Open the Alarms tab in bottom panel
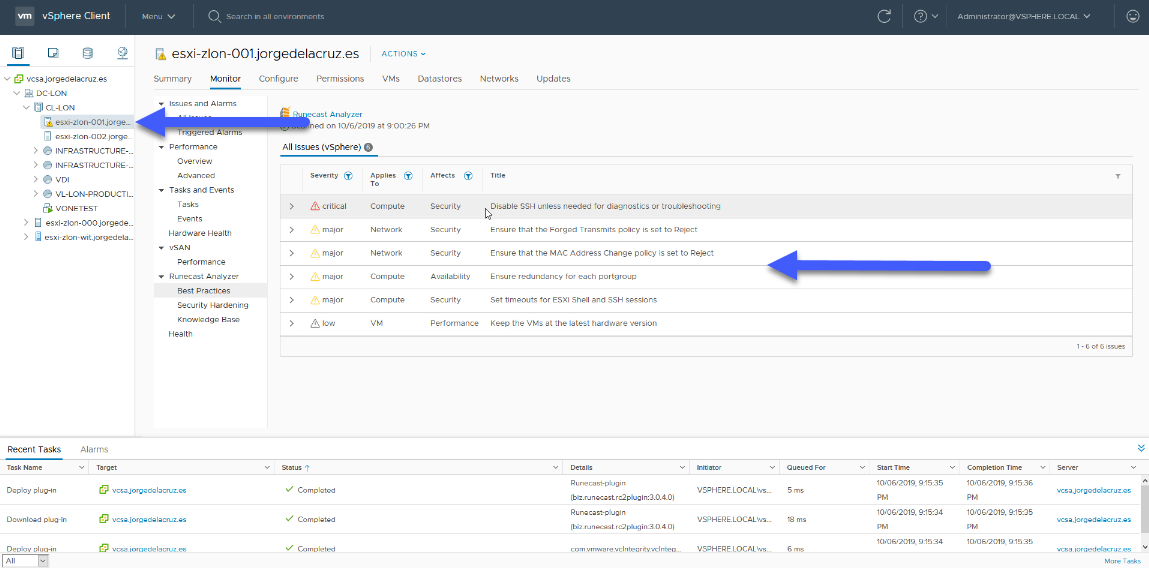 pyautogui.click(x=95, y=449)
